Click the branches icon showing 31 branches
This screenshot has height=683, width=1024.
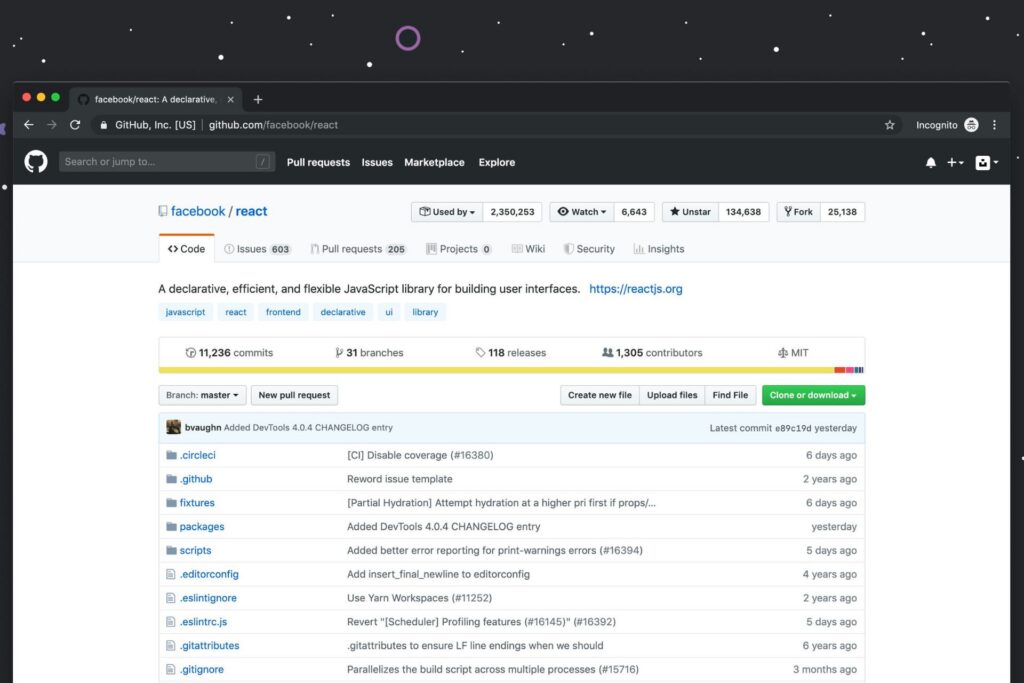341,352
